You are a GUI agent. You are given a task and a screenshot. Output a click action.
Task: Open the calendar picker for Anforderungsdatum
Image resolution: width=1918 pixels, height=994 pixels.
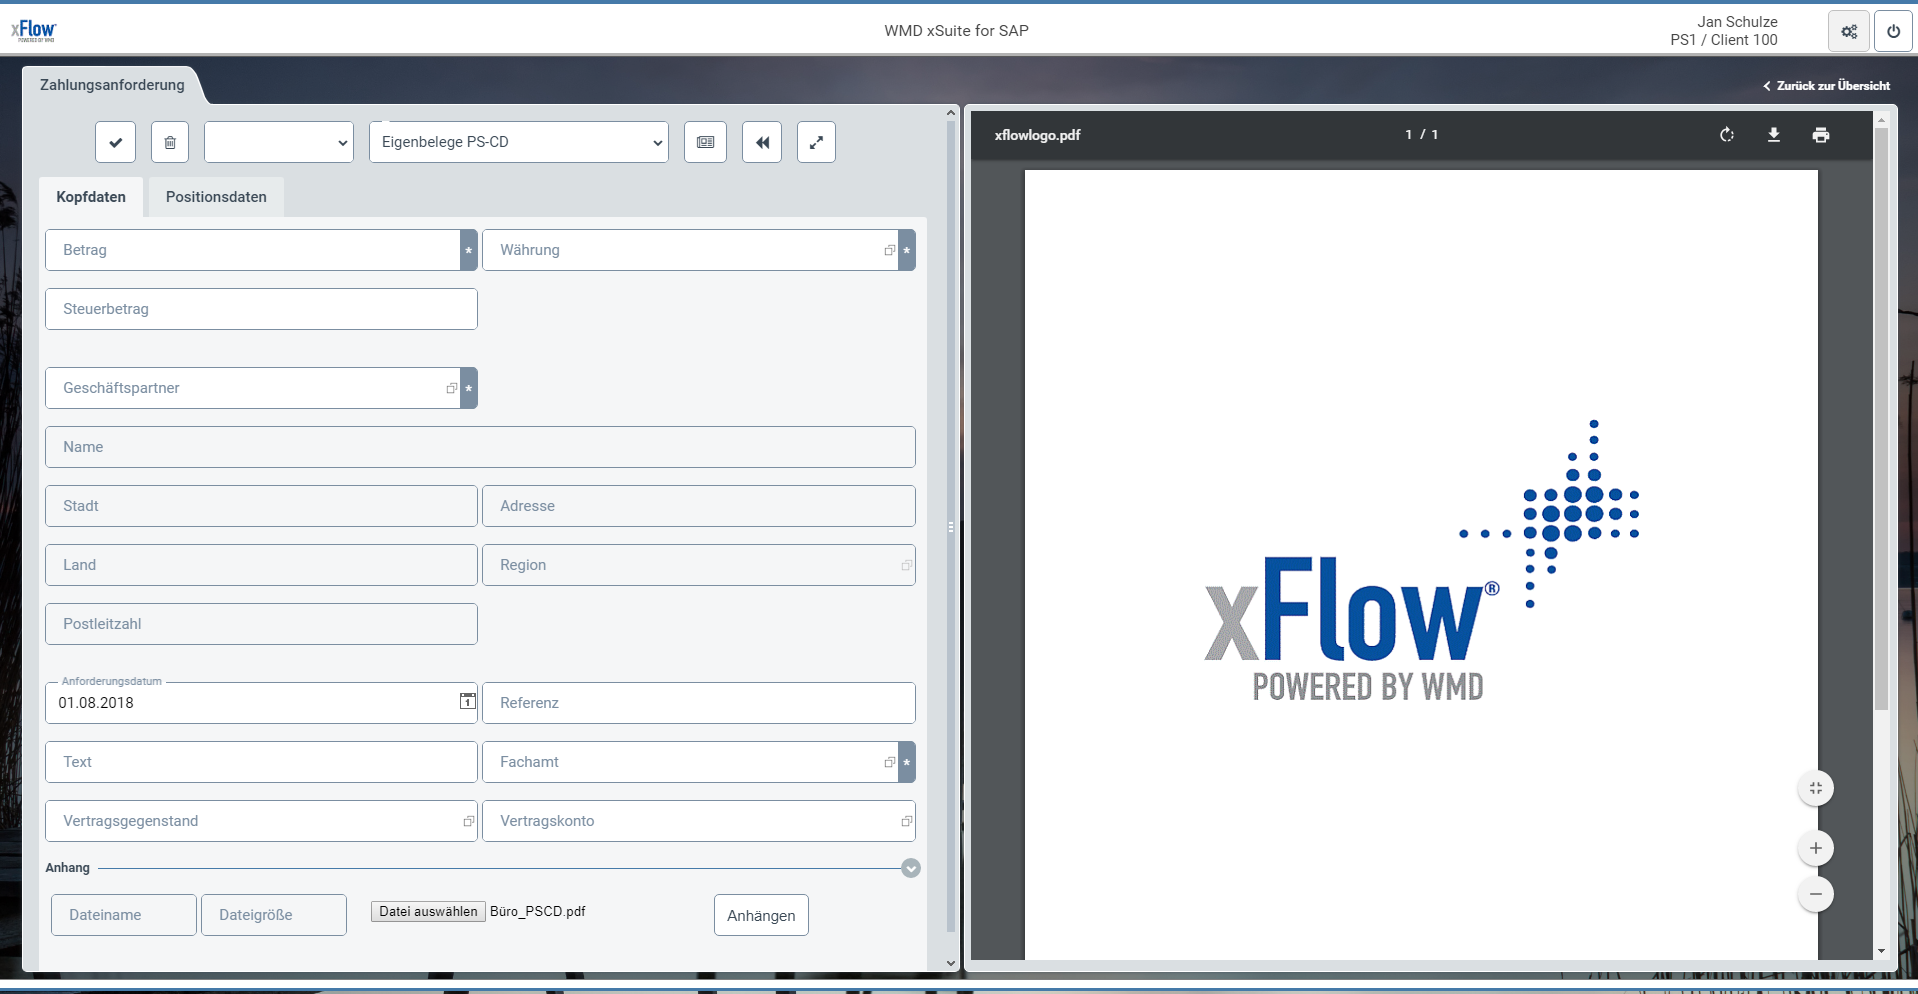pos(466,702)
